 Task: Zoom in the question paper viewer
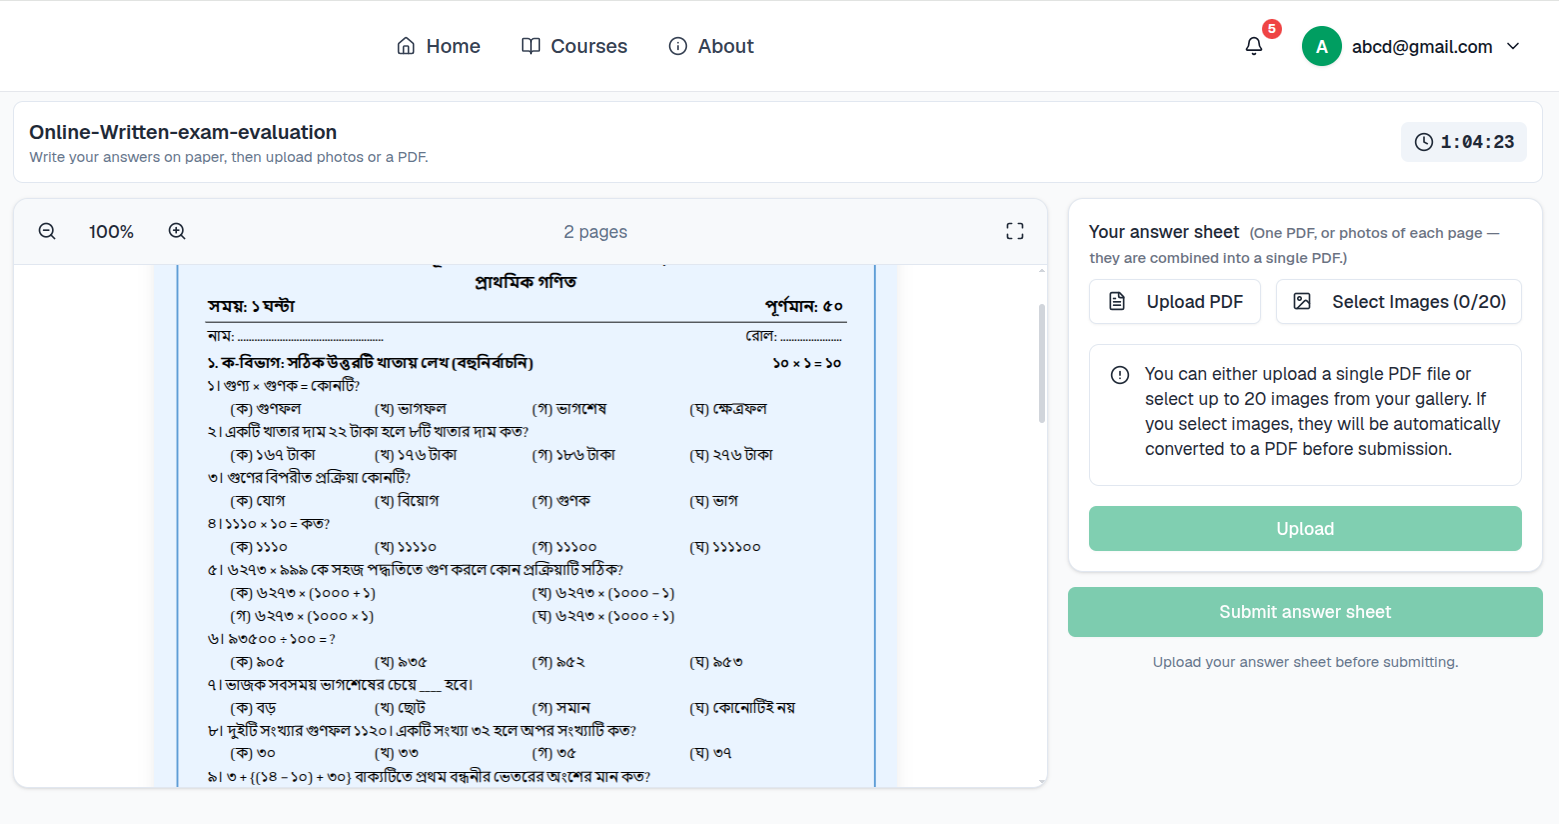pos(177,231)
